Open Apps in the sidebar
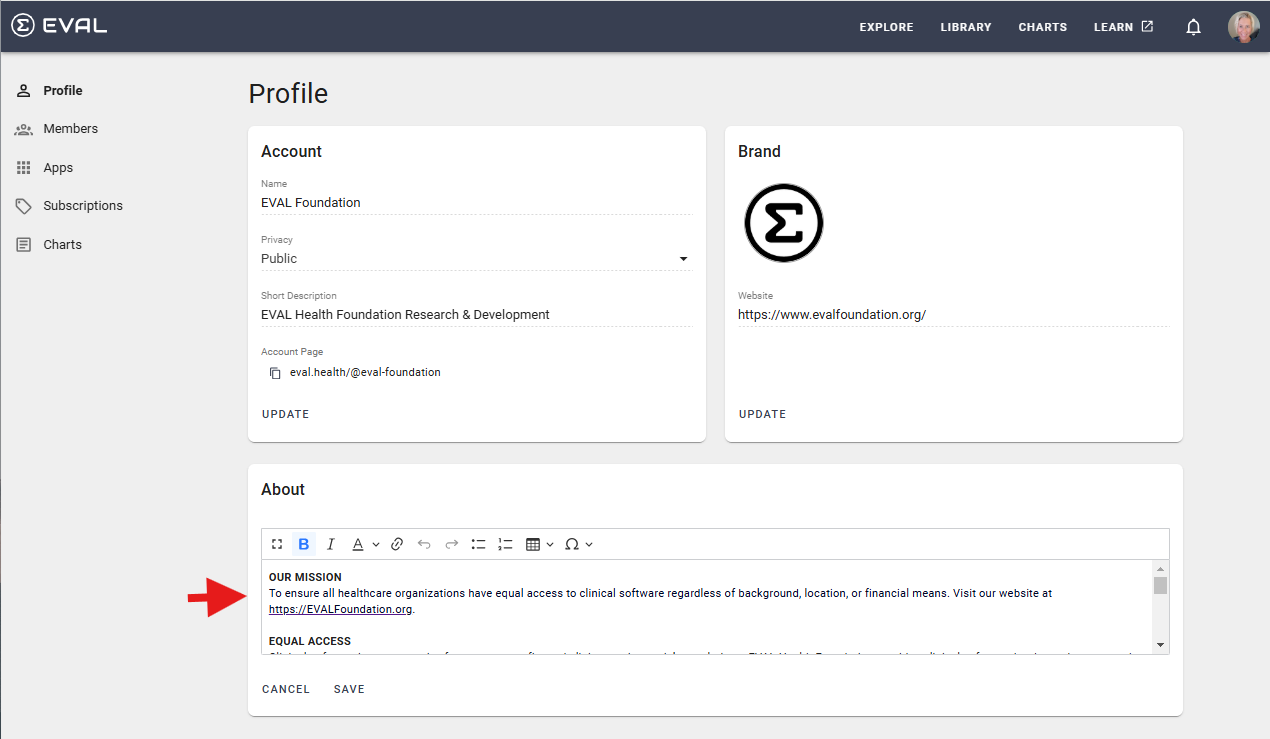 pyautogui.click(x=58, y=168)
